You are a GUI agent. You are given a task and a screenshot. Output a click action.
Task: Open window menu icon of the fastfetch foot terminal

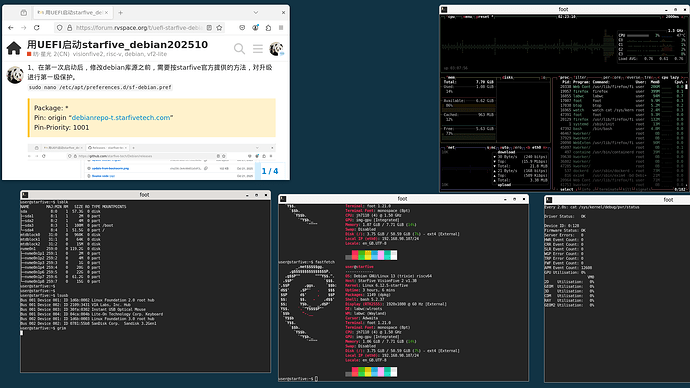point(283,199)
